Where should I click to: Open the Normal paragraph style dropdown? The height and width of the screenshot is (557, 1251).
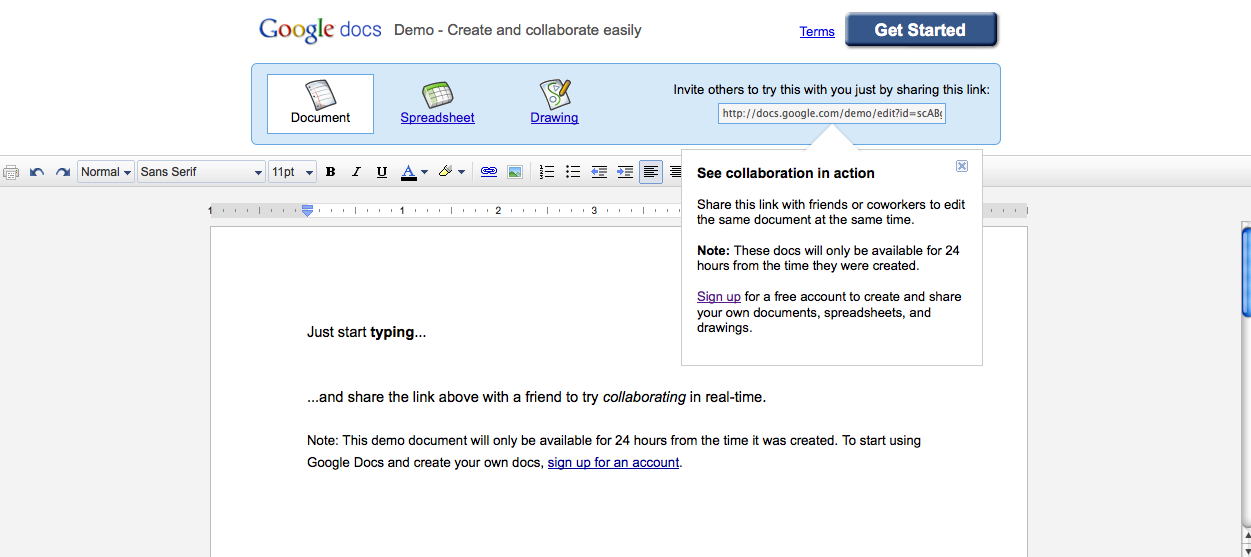pos(106,172)
